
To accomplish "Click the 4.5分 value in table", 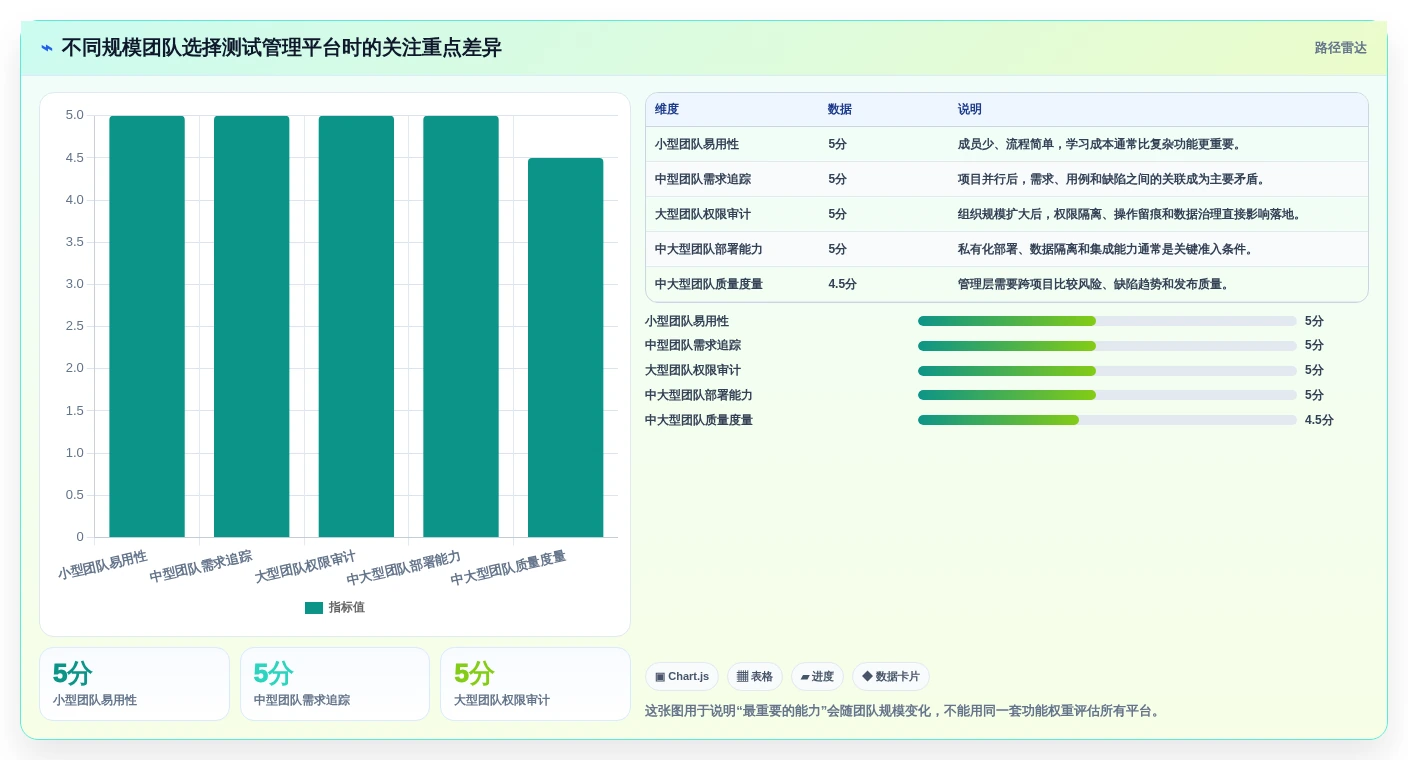I will 842,284.
